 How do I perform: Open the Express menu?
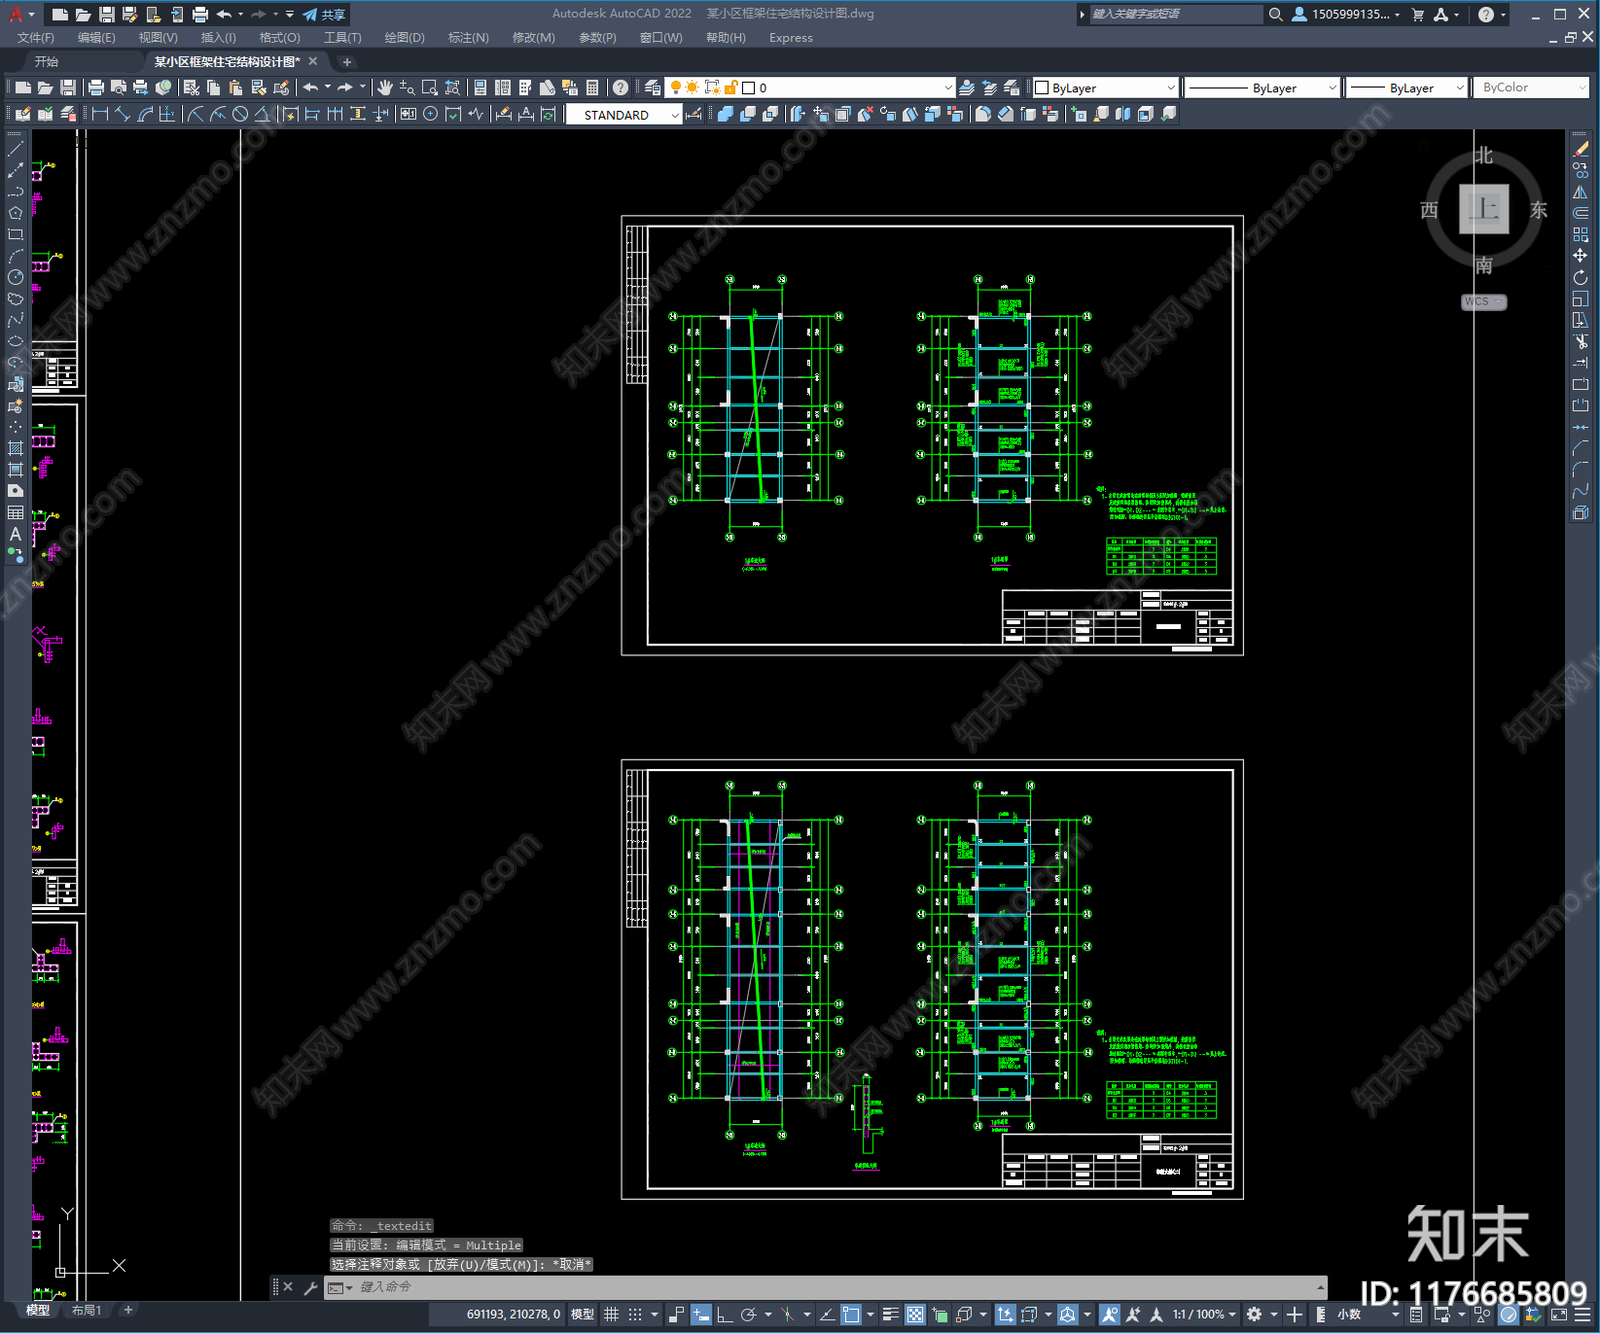click(x=791, y=38)
